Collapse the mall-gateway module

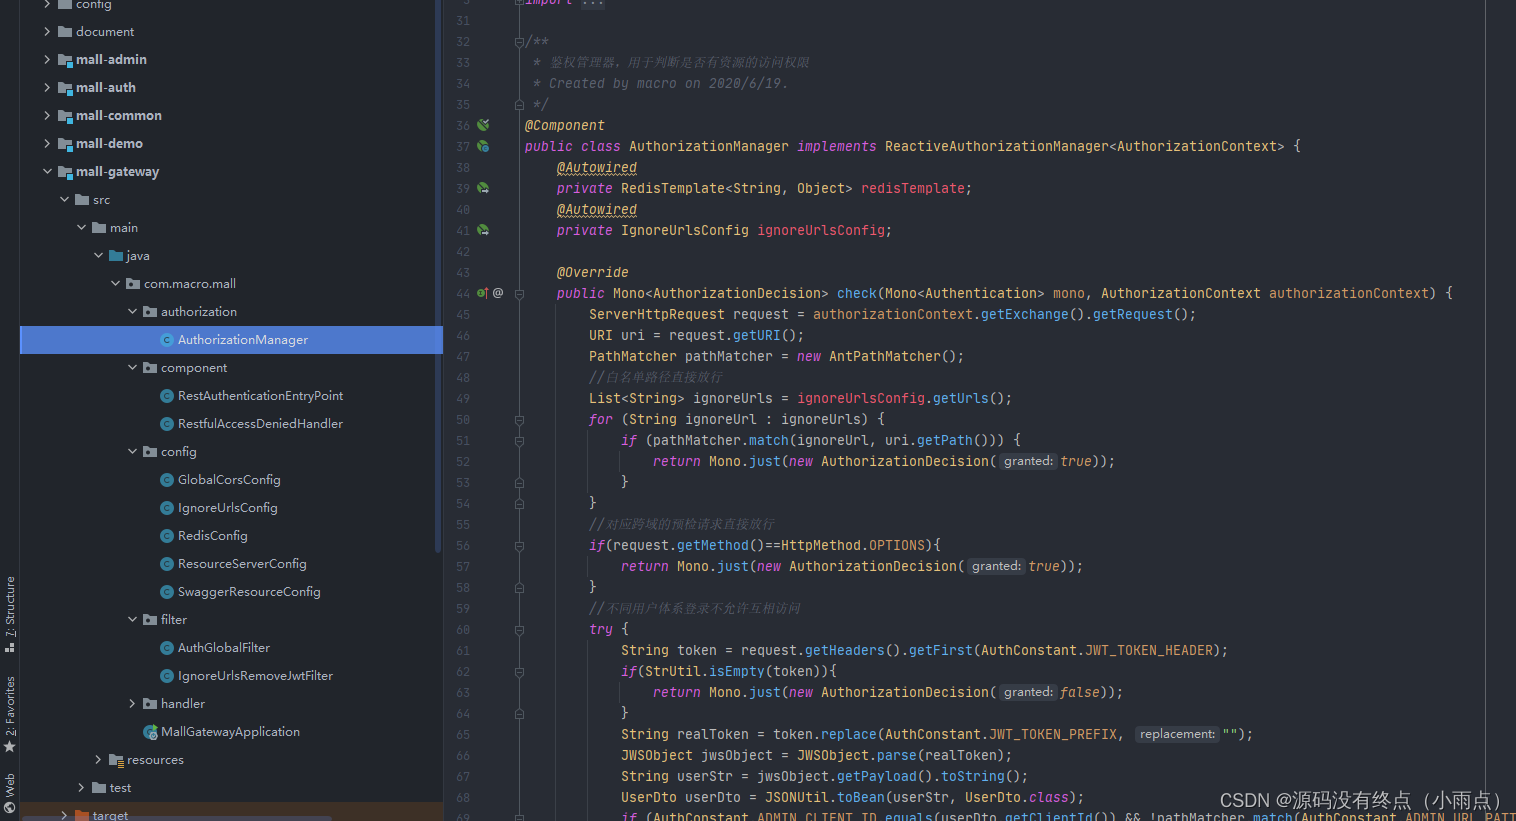[47, 172]
